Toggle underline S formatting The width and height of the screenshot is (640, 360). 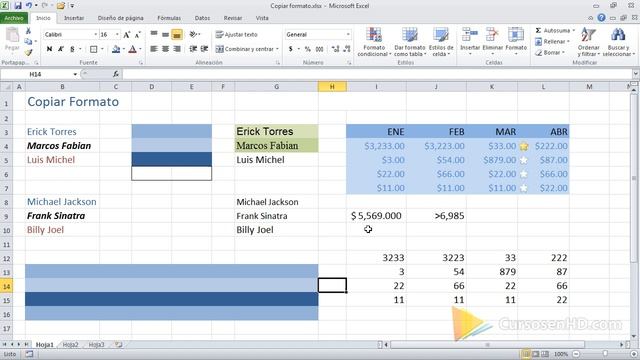pos(72,49)
